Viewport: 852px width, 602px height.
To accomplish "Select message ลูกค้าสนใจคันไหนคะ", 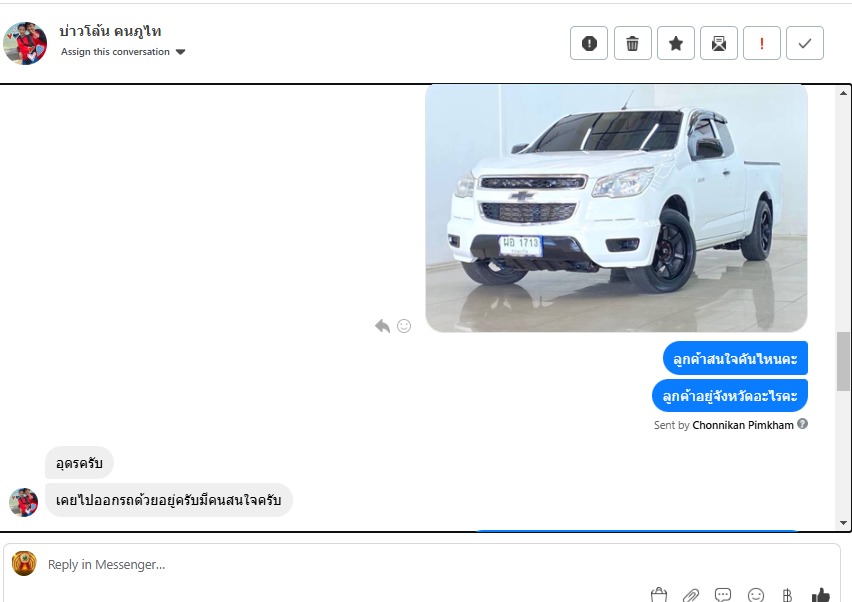I will [x=735, y=359].
